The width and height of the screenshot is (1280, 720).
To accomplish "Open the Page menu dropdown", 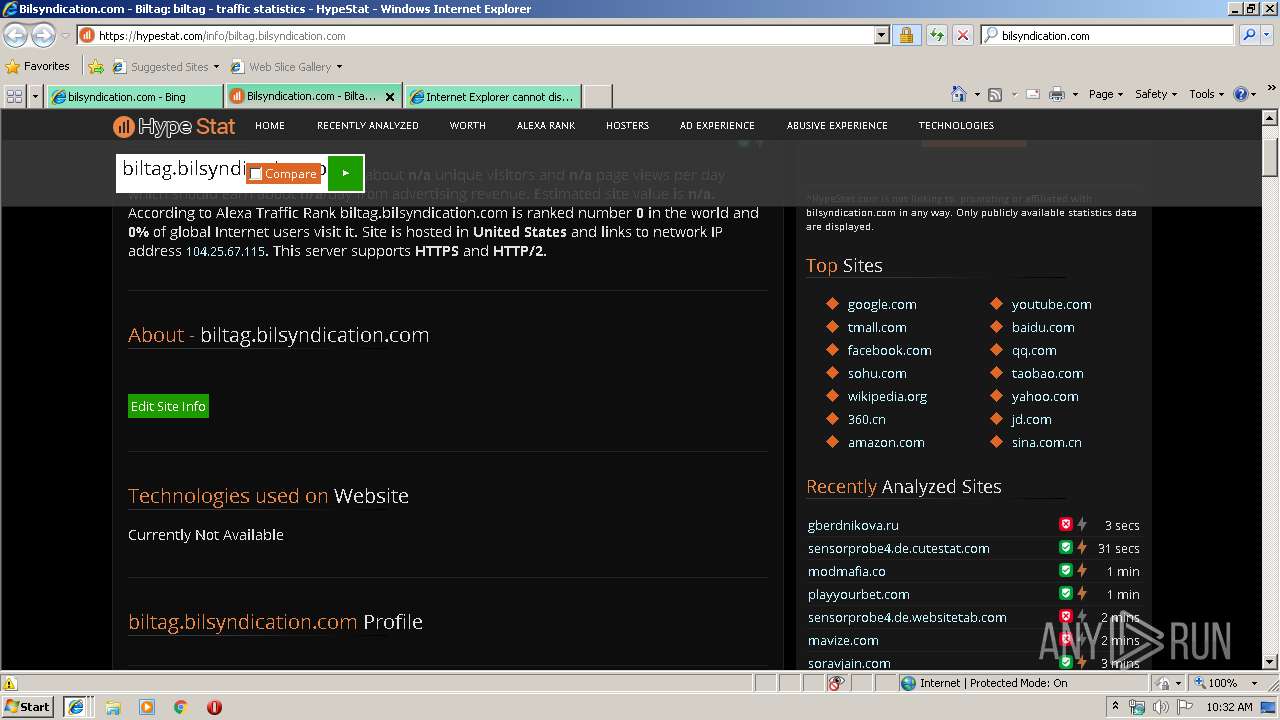I will click(x=1106, y=94).
